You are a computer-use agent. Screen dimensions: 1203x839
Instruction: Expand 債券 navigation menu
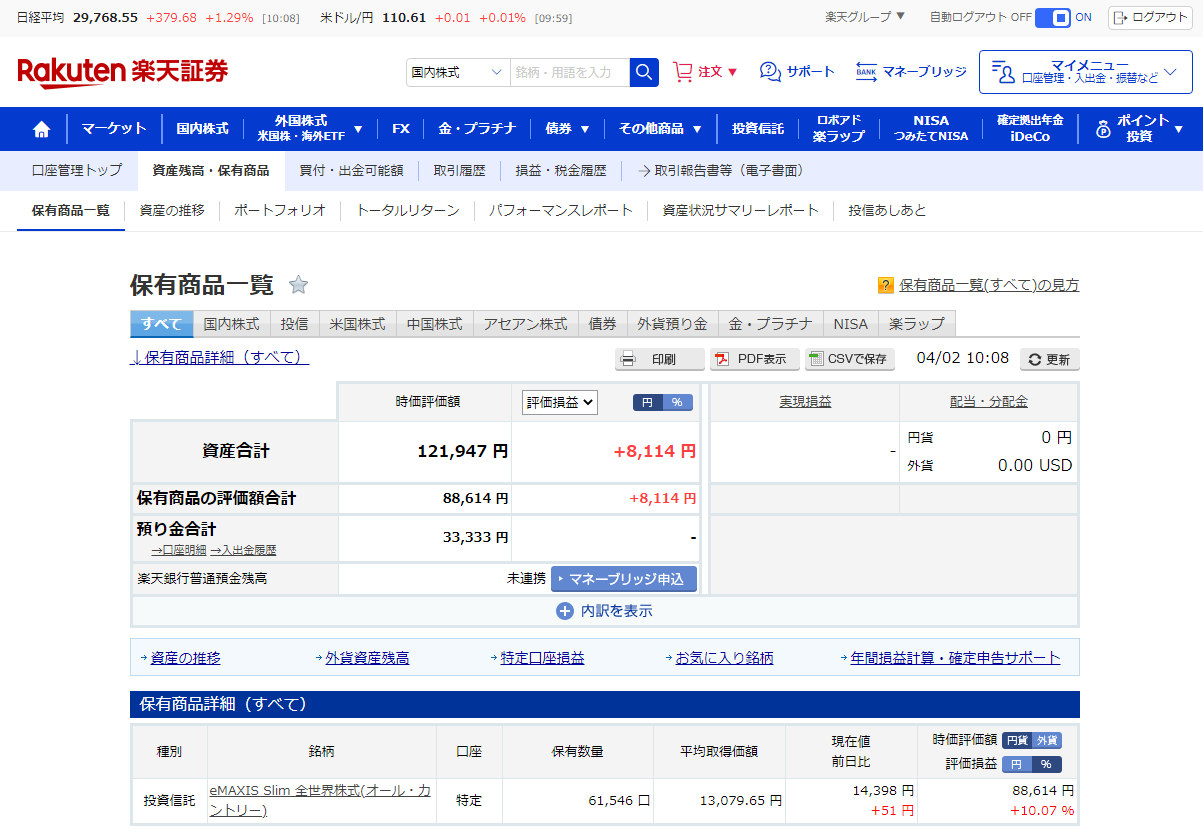[567, 129]
